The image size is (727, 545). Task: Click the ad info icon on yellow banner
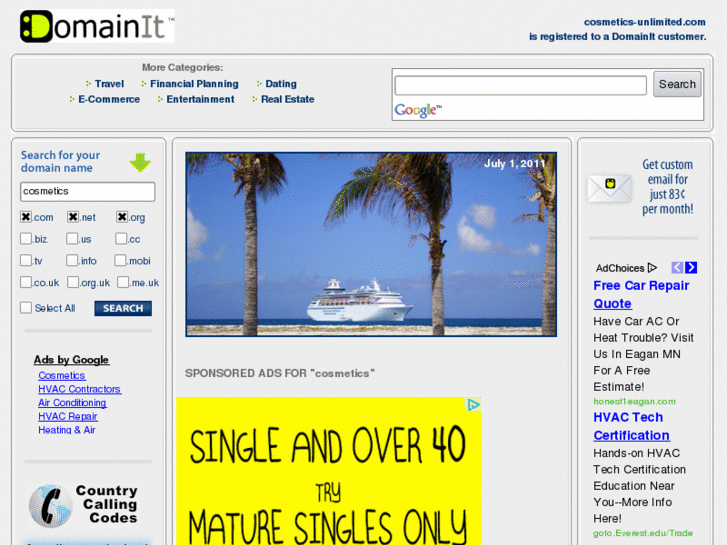(473, 405)
